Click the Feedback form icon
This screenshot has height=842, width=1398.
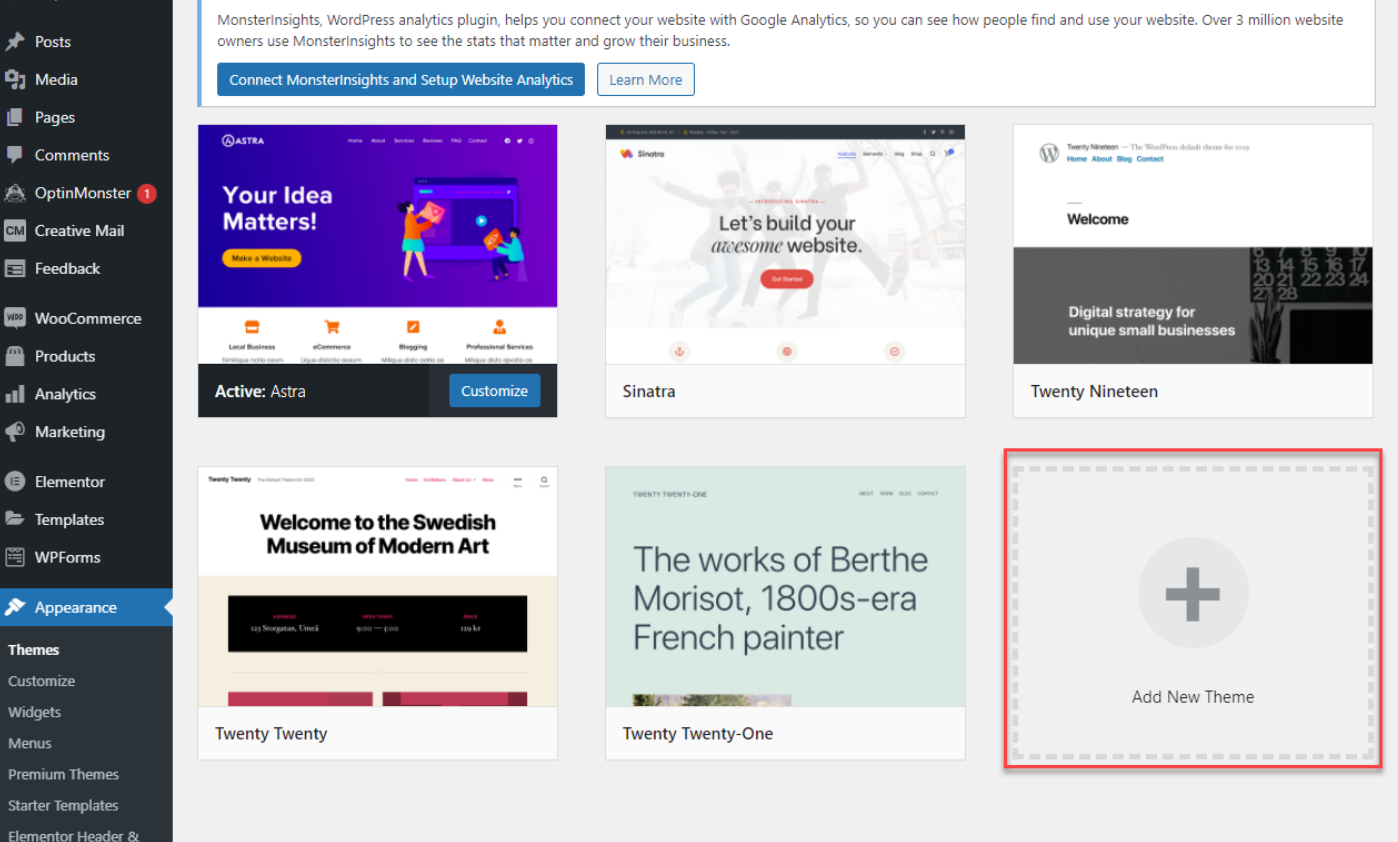point(15,269)
